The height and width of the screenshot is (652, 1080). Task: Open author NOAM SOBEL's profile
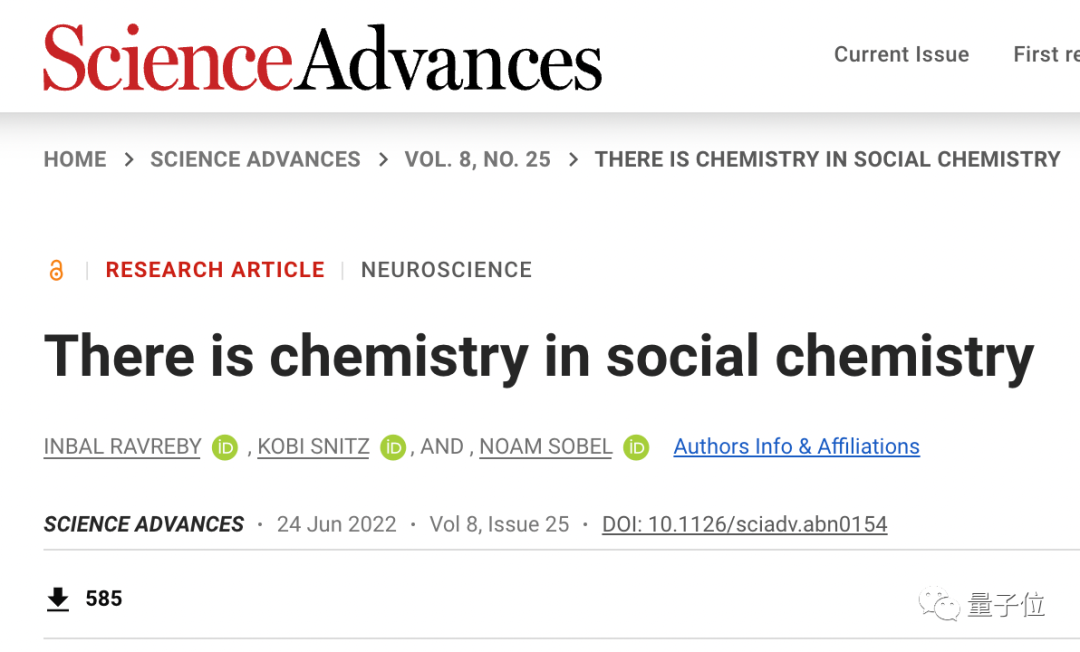pos(545,447)
